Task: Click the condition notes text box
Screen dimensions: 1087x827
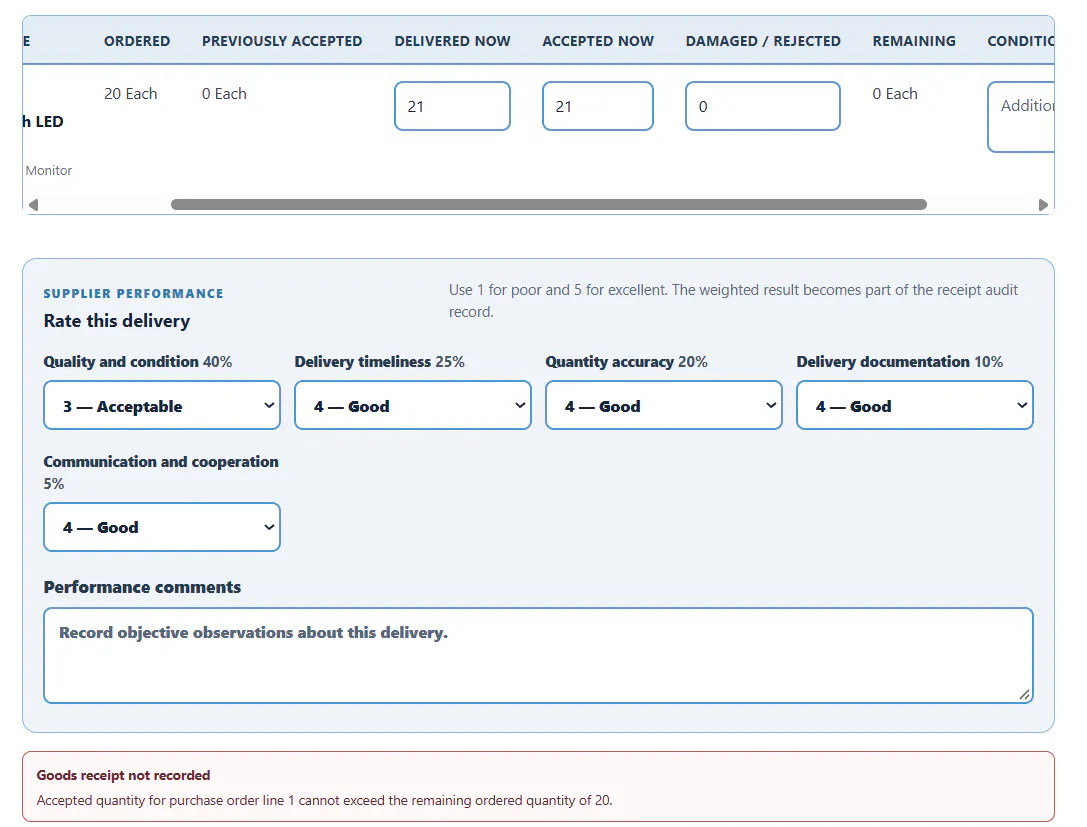Action: point(1021,116)
